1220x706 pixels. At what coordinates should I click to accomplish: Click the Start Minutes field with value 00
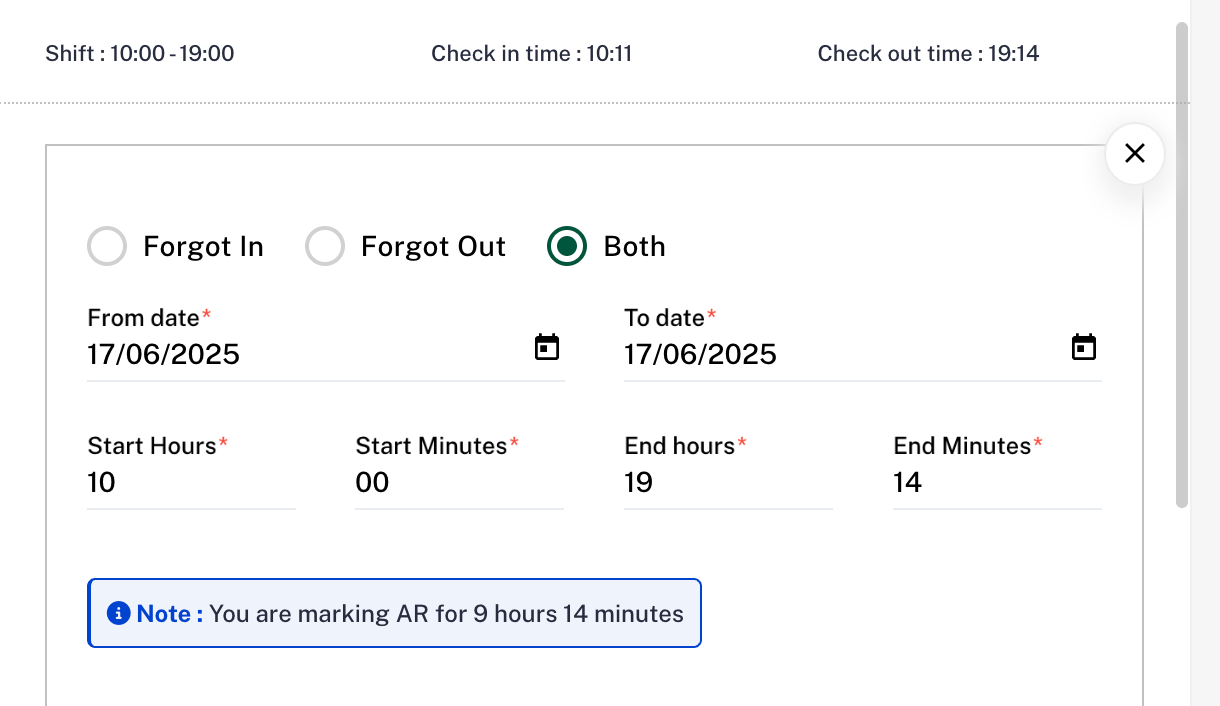click(459, 483)
